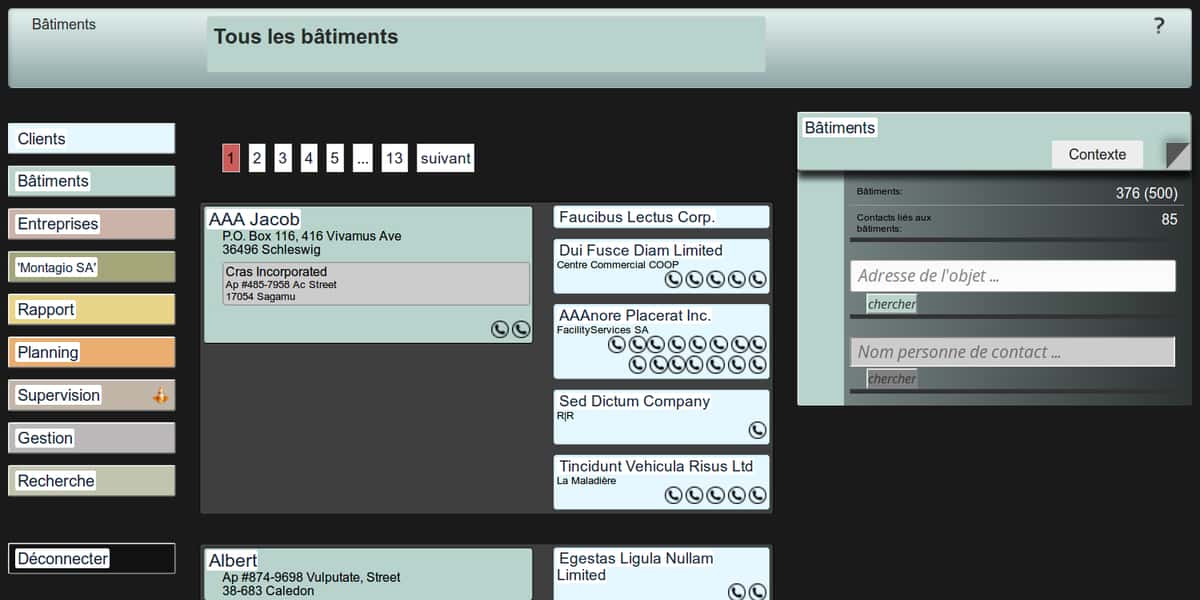Click first phone icon in AAAnore Placerat card
Viewport: 1200px width, 600px height.
[617, 344]
